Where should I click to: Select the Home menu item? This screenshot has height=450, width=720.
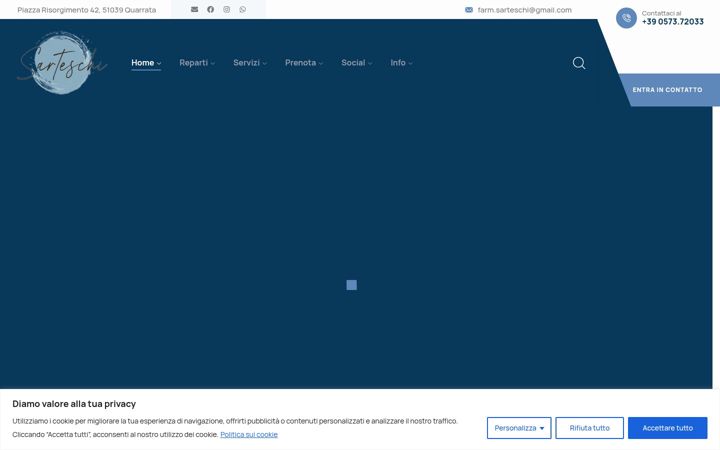click(146, 63)
